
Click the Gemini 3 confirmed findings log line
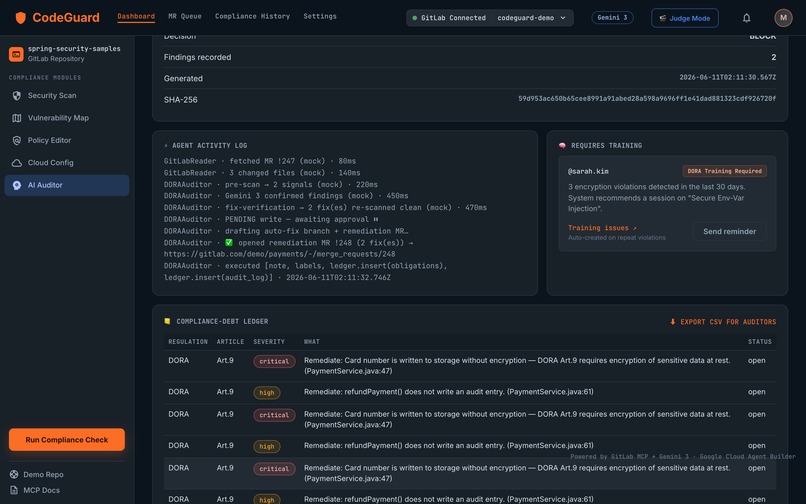point(286,196)
